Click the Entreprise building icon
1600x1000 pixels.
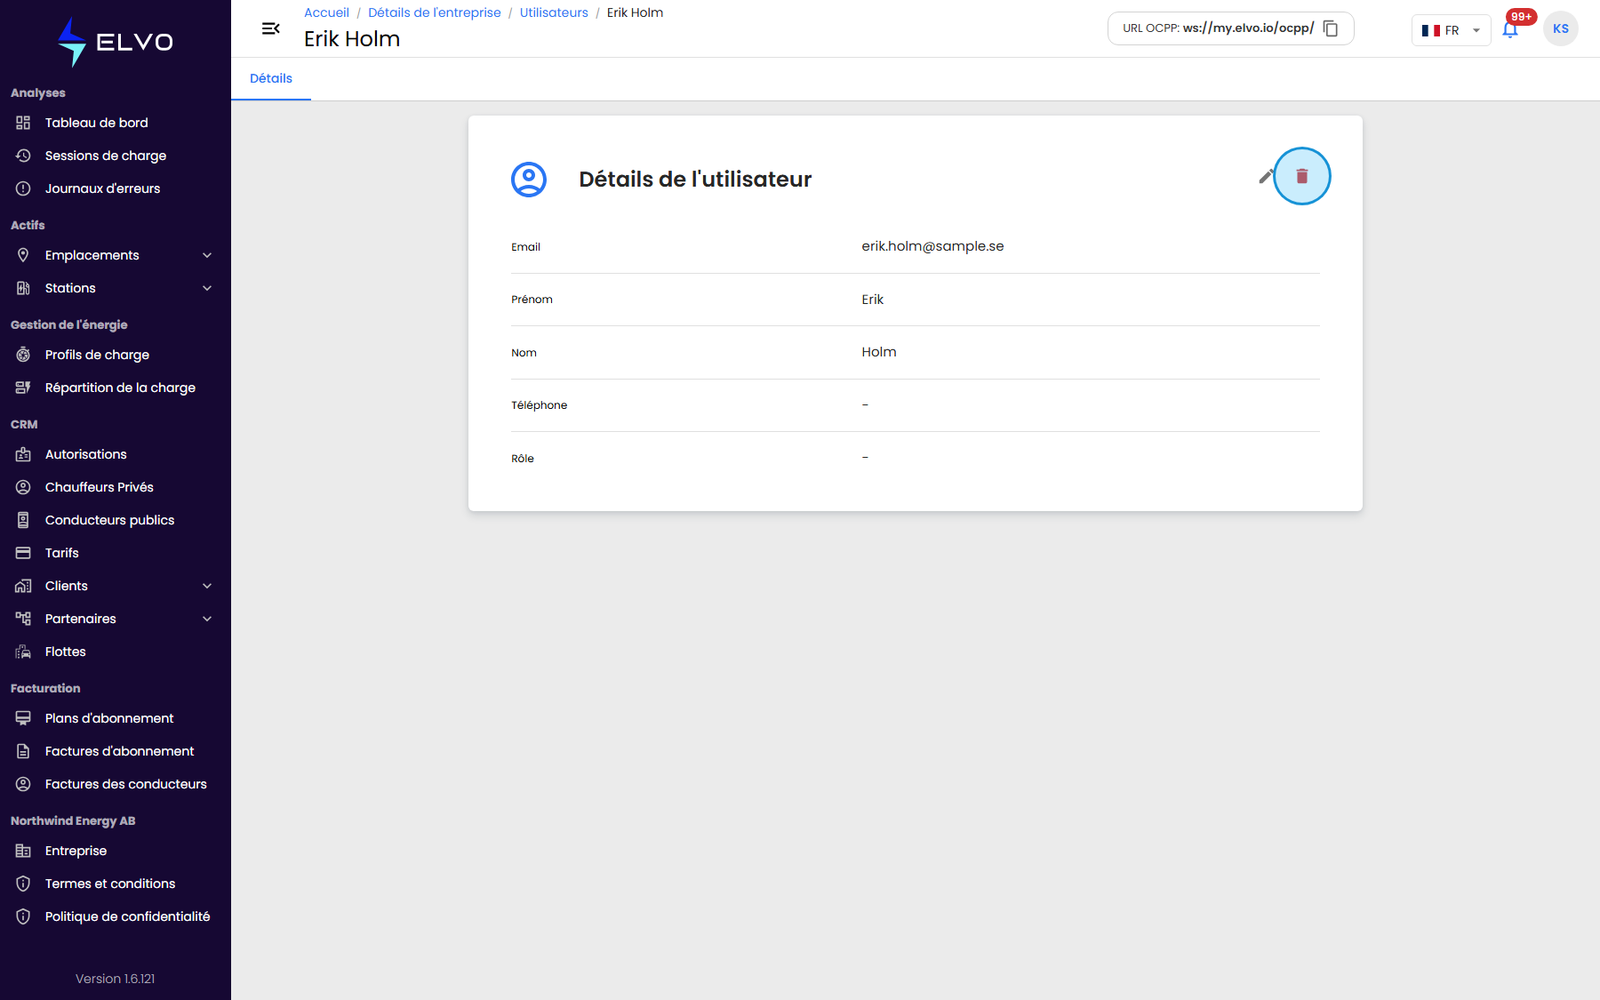pyautogui.click(x=23, y=851)
